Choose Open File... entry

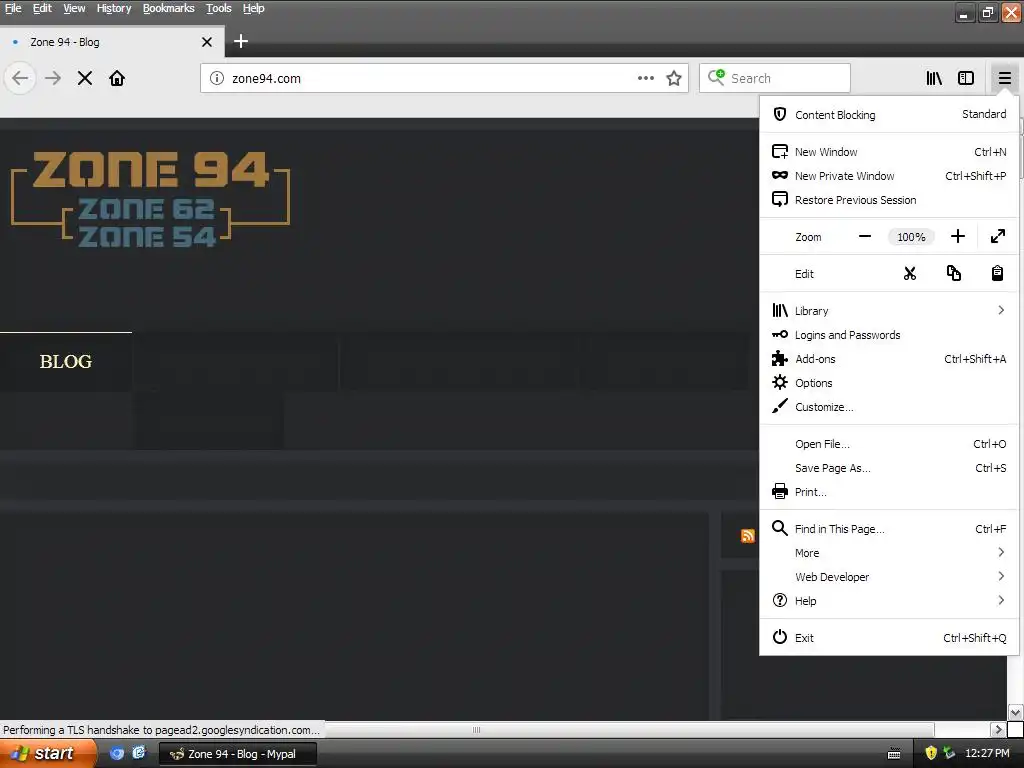point(889,444)
